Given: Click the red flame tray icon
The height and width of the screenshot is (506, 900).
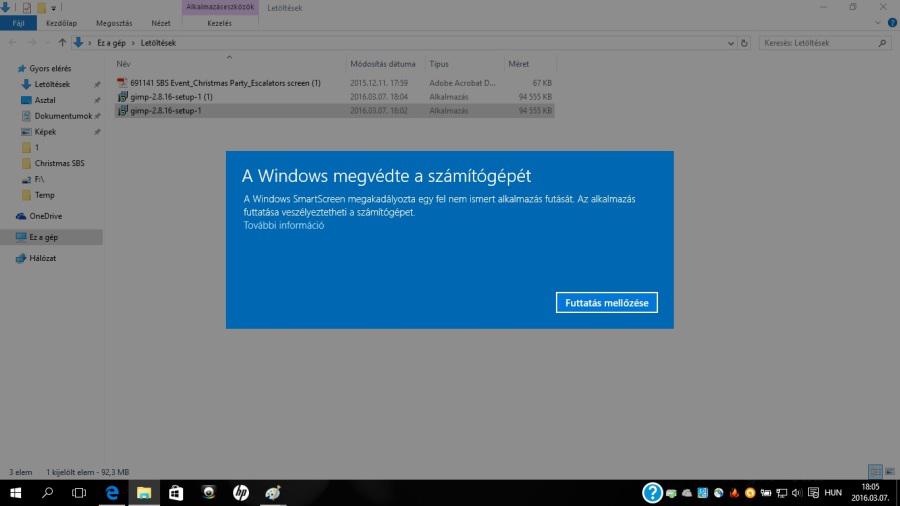Looking at the screenshot, I should pos(734,493).
